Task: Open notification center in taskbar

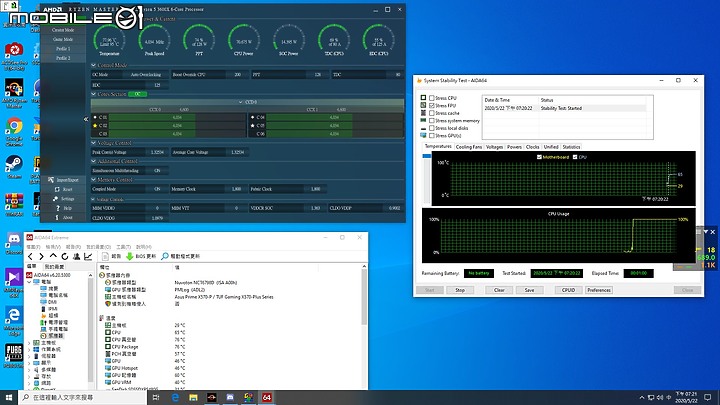Action: click(x=708, y=397)
